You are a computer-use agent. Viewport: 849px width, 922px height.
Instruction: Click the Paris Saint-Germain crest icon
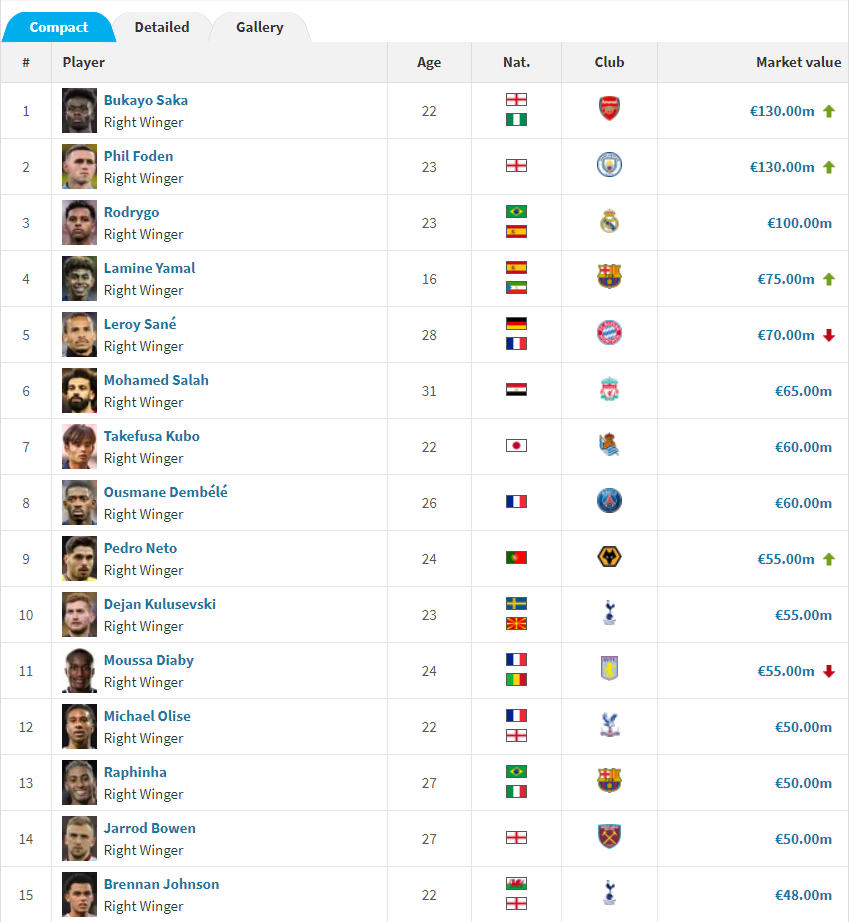click(x=609, y=502)
